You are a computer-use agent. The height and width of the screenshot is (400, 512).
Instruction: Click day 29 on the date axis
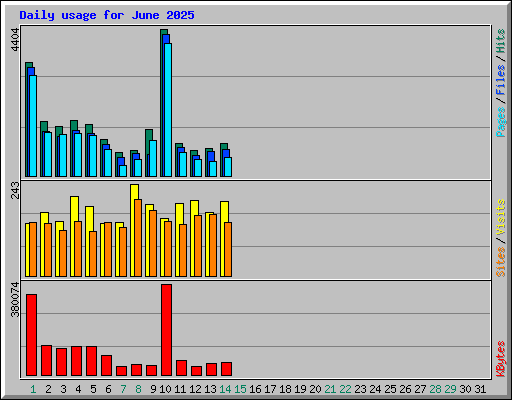(450, 389)
